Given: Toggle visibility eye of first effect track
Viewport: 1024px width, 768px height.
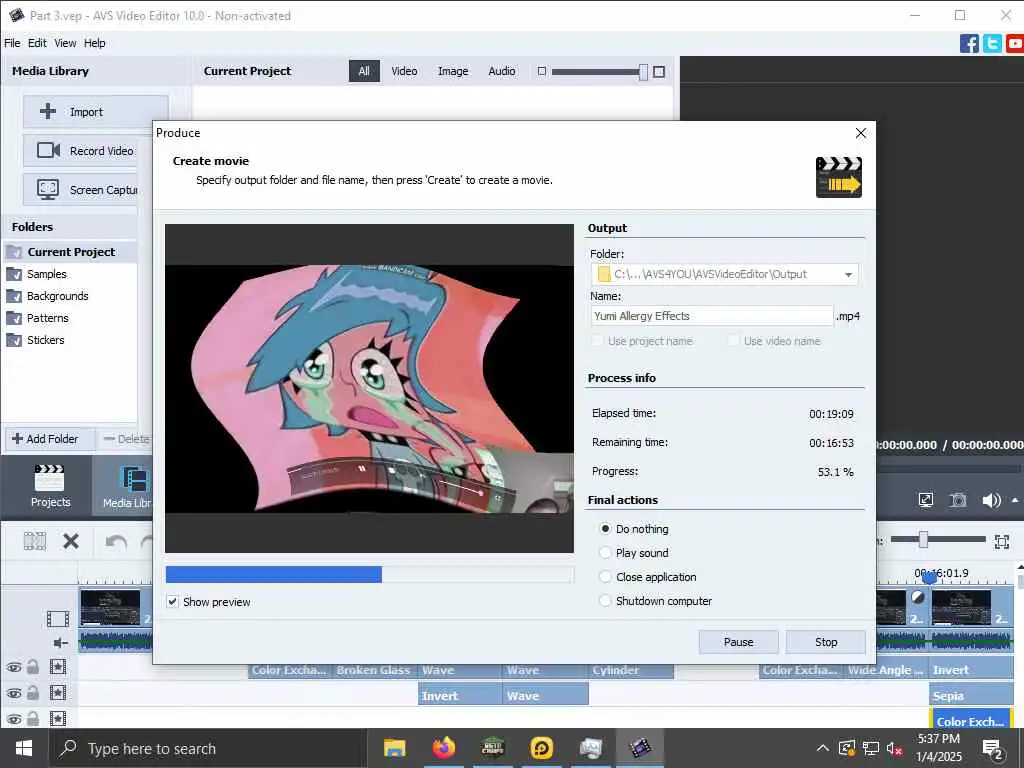Looking at the screenshot, I should [x=14, y=667].
